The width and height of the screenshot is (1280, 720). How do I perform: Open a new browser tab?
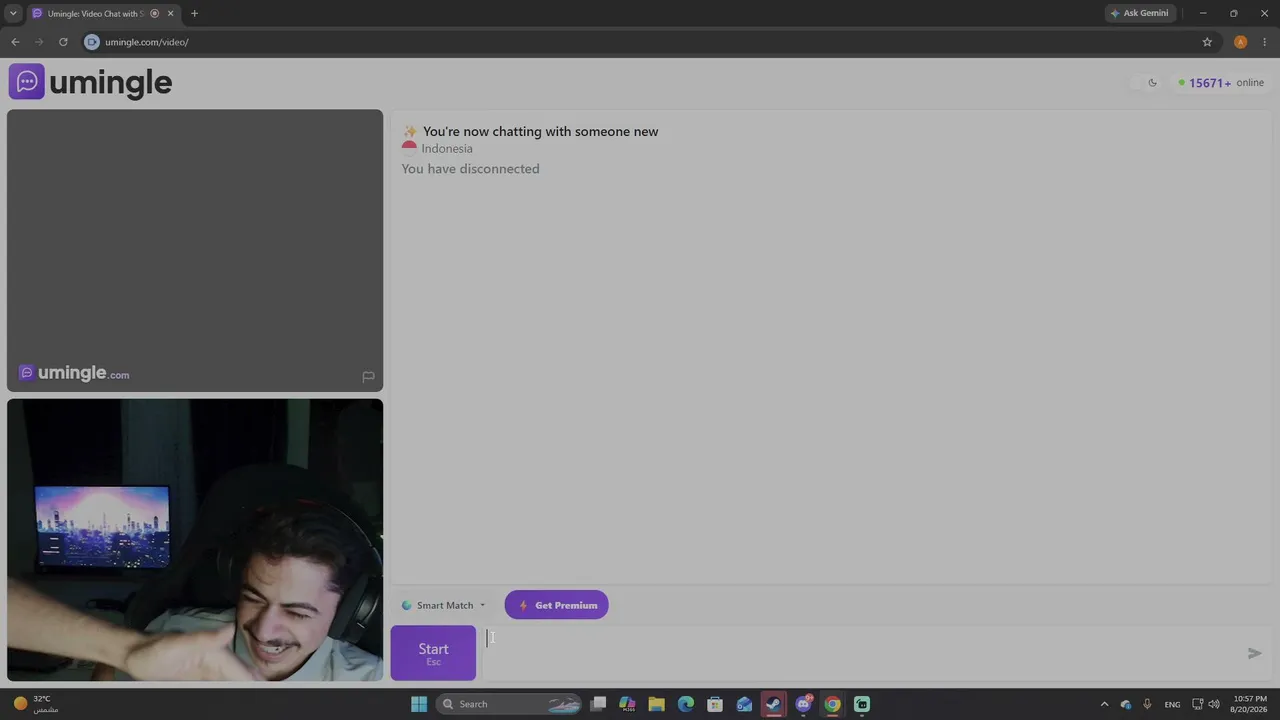pyautogui.click(x=194, y=13)
